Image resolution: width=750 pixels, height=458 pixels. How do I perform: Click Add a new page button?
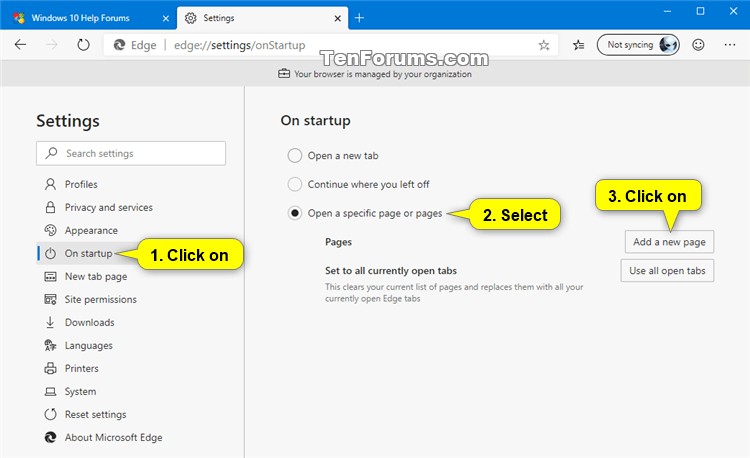pyautogui.click(x=669, y=242)
